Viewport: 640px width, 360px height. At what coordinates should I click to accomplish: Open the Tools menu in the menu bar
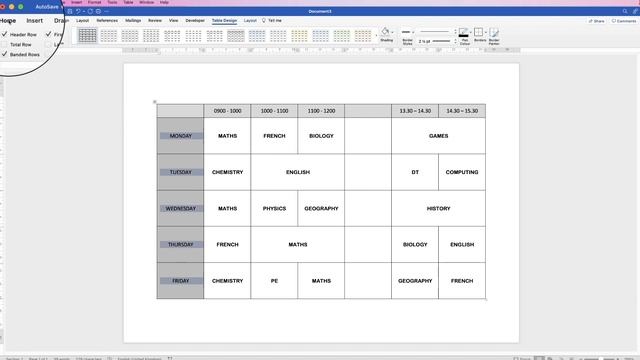[112, 2]
